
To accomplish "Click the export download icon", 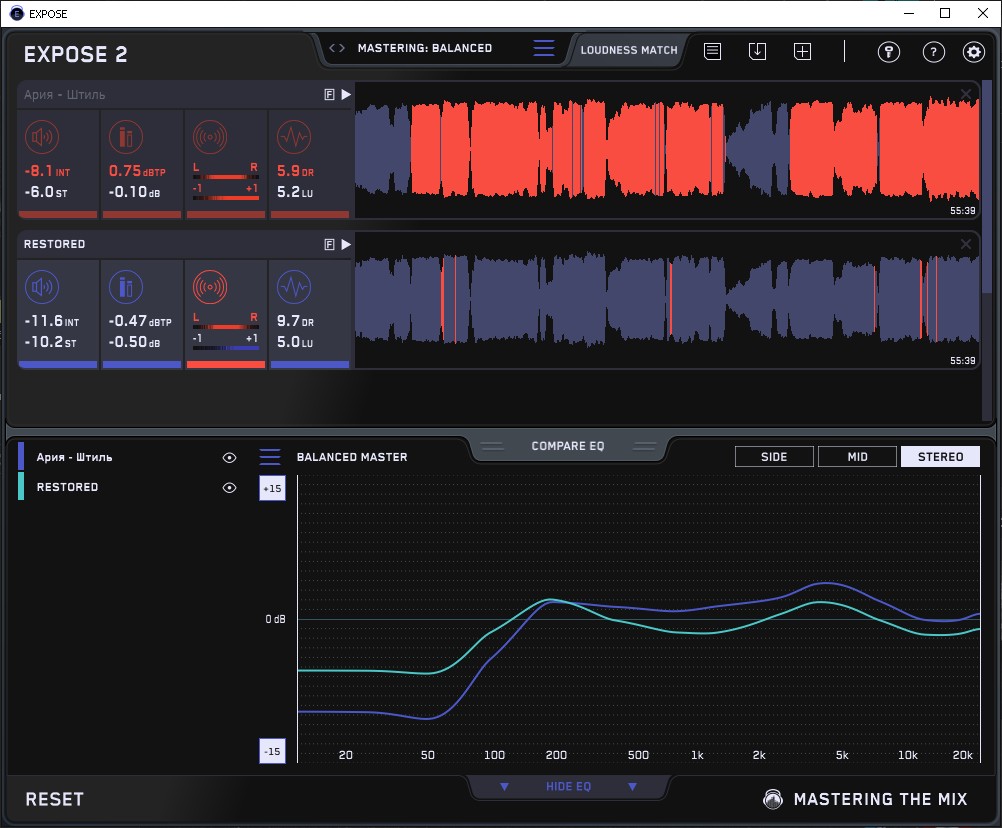I will (757, 51).
